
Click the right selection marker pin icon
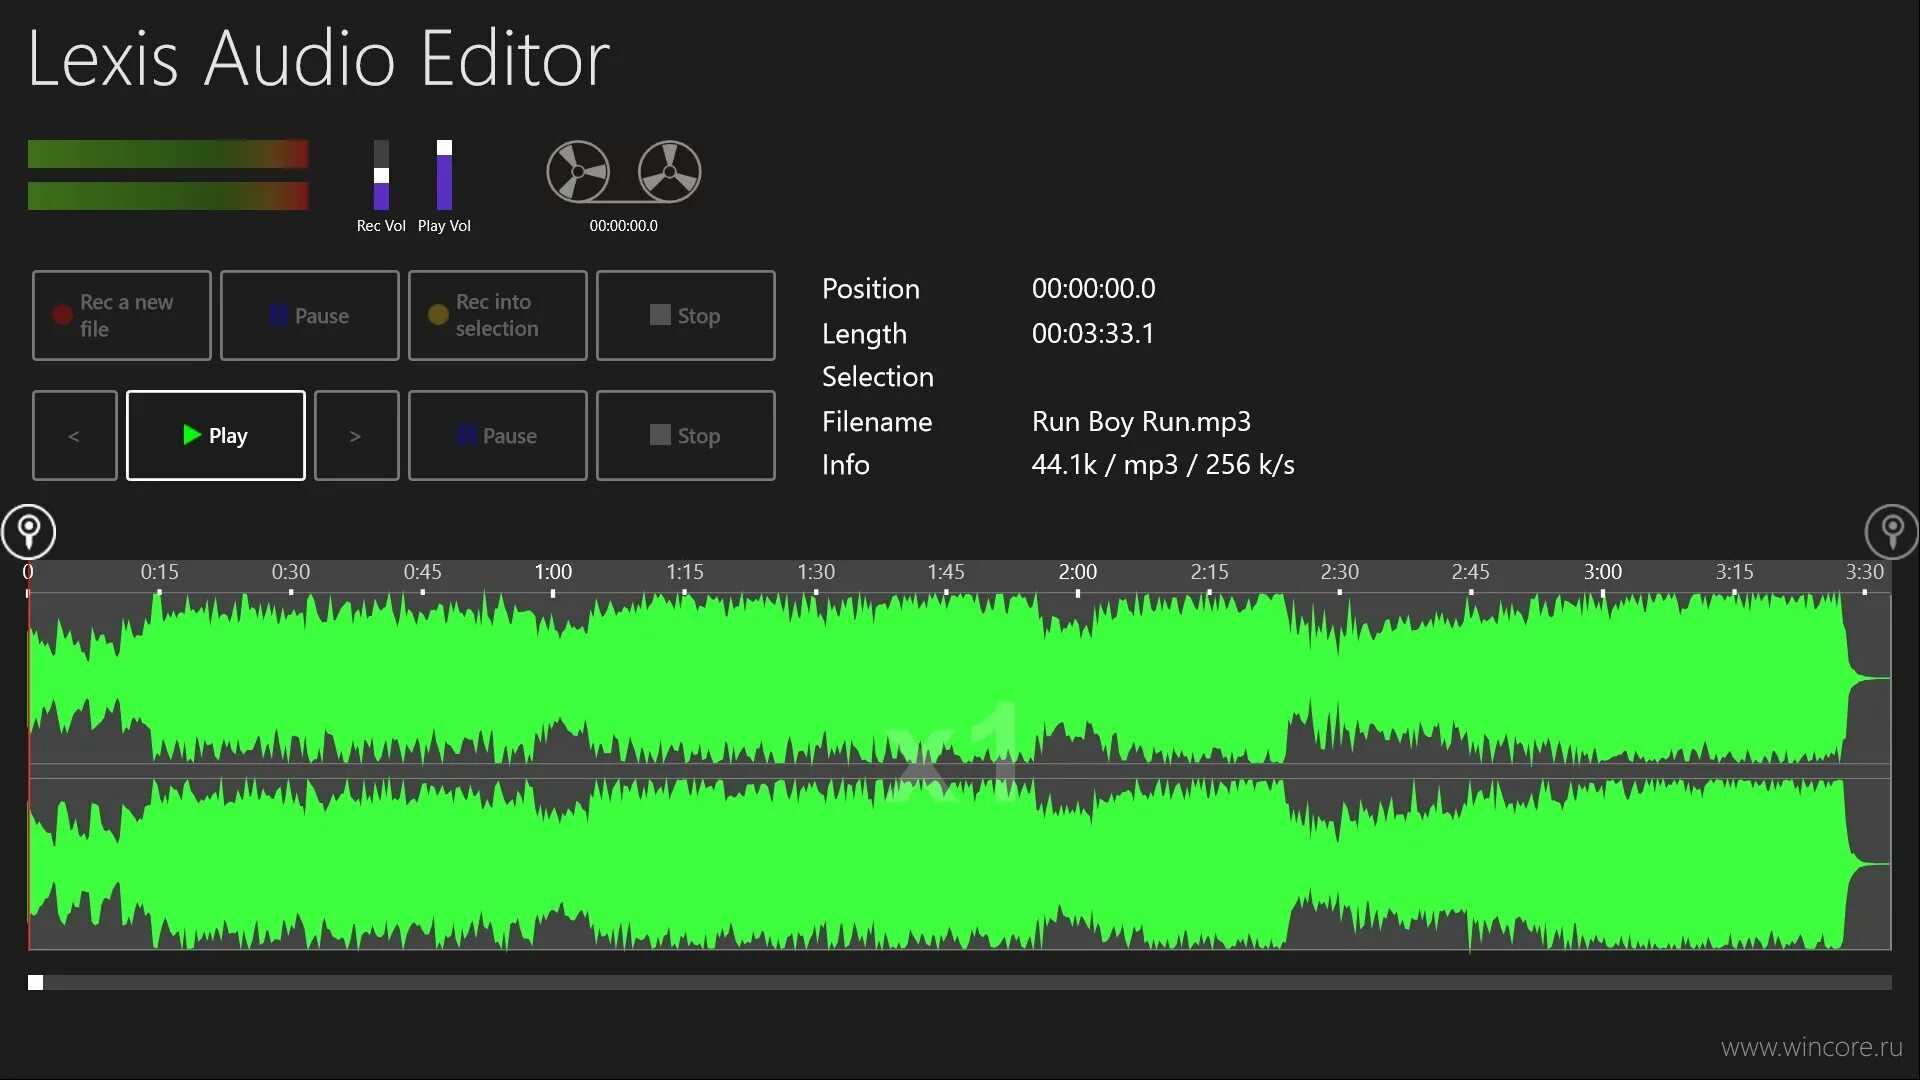1891,531
